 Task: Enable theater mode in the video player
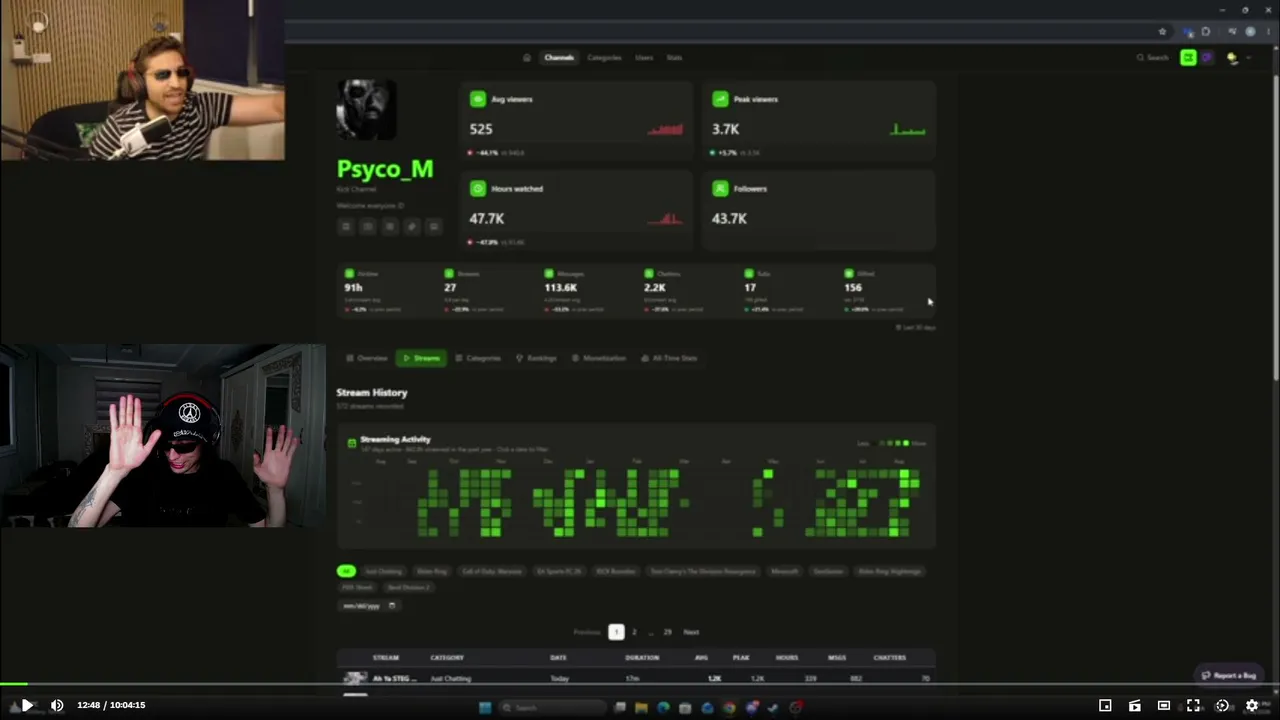[1164, 705]
